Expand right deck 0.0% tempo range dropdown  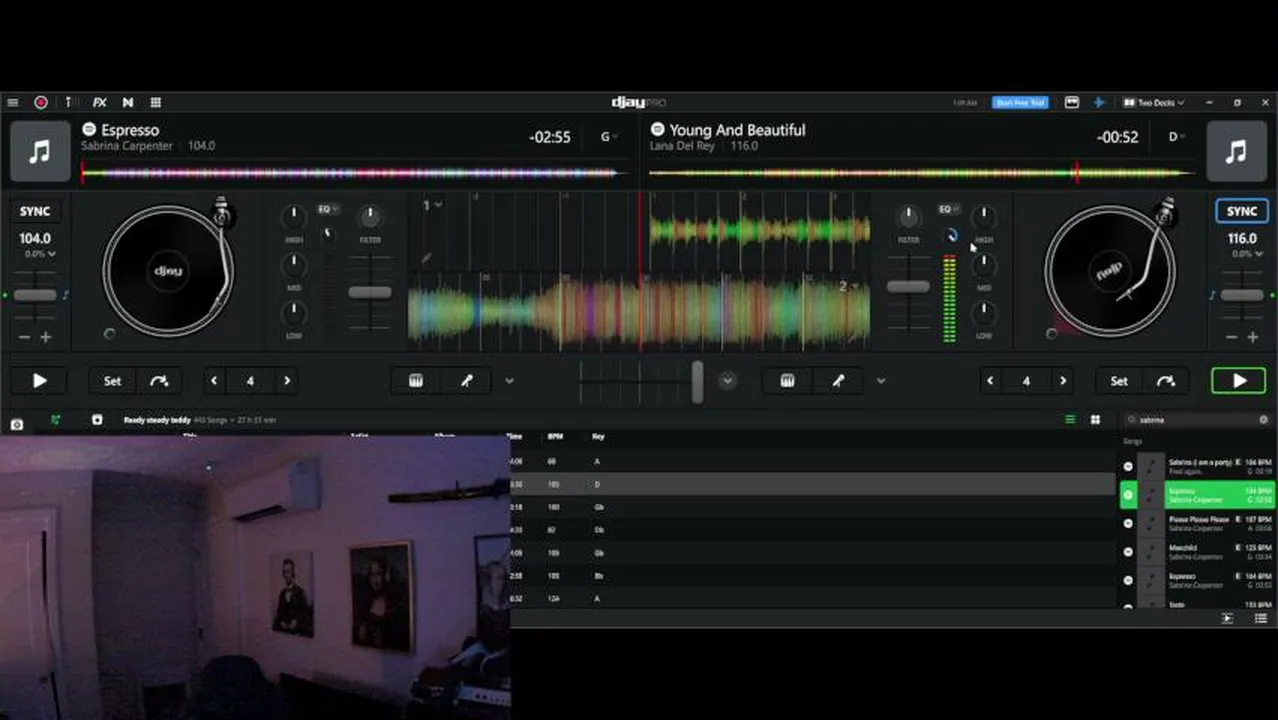1246,254
